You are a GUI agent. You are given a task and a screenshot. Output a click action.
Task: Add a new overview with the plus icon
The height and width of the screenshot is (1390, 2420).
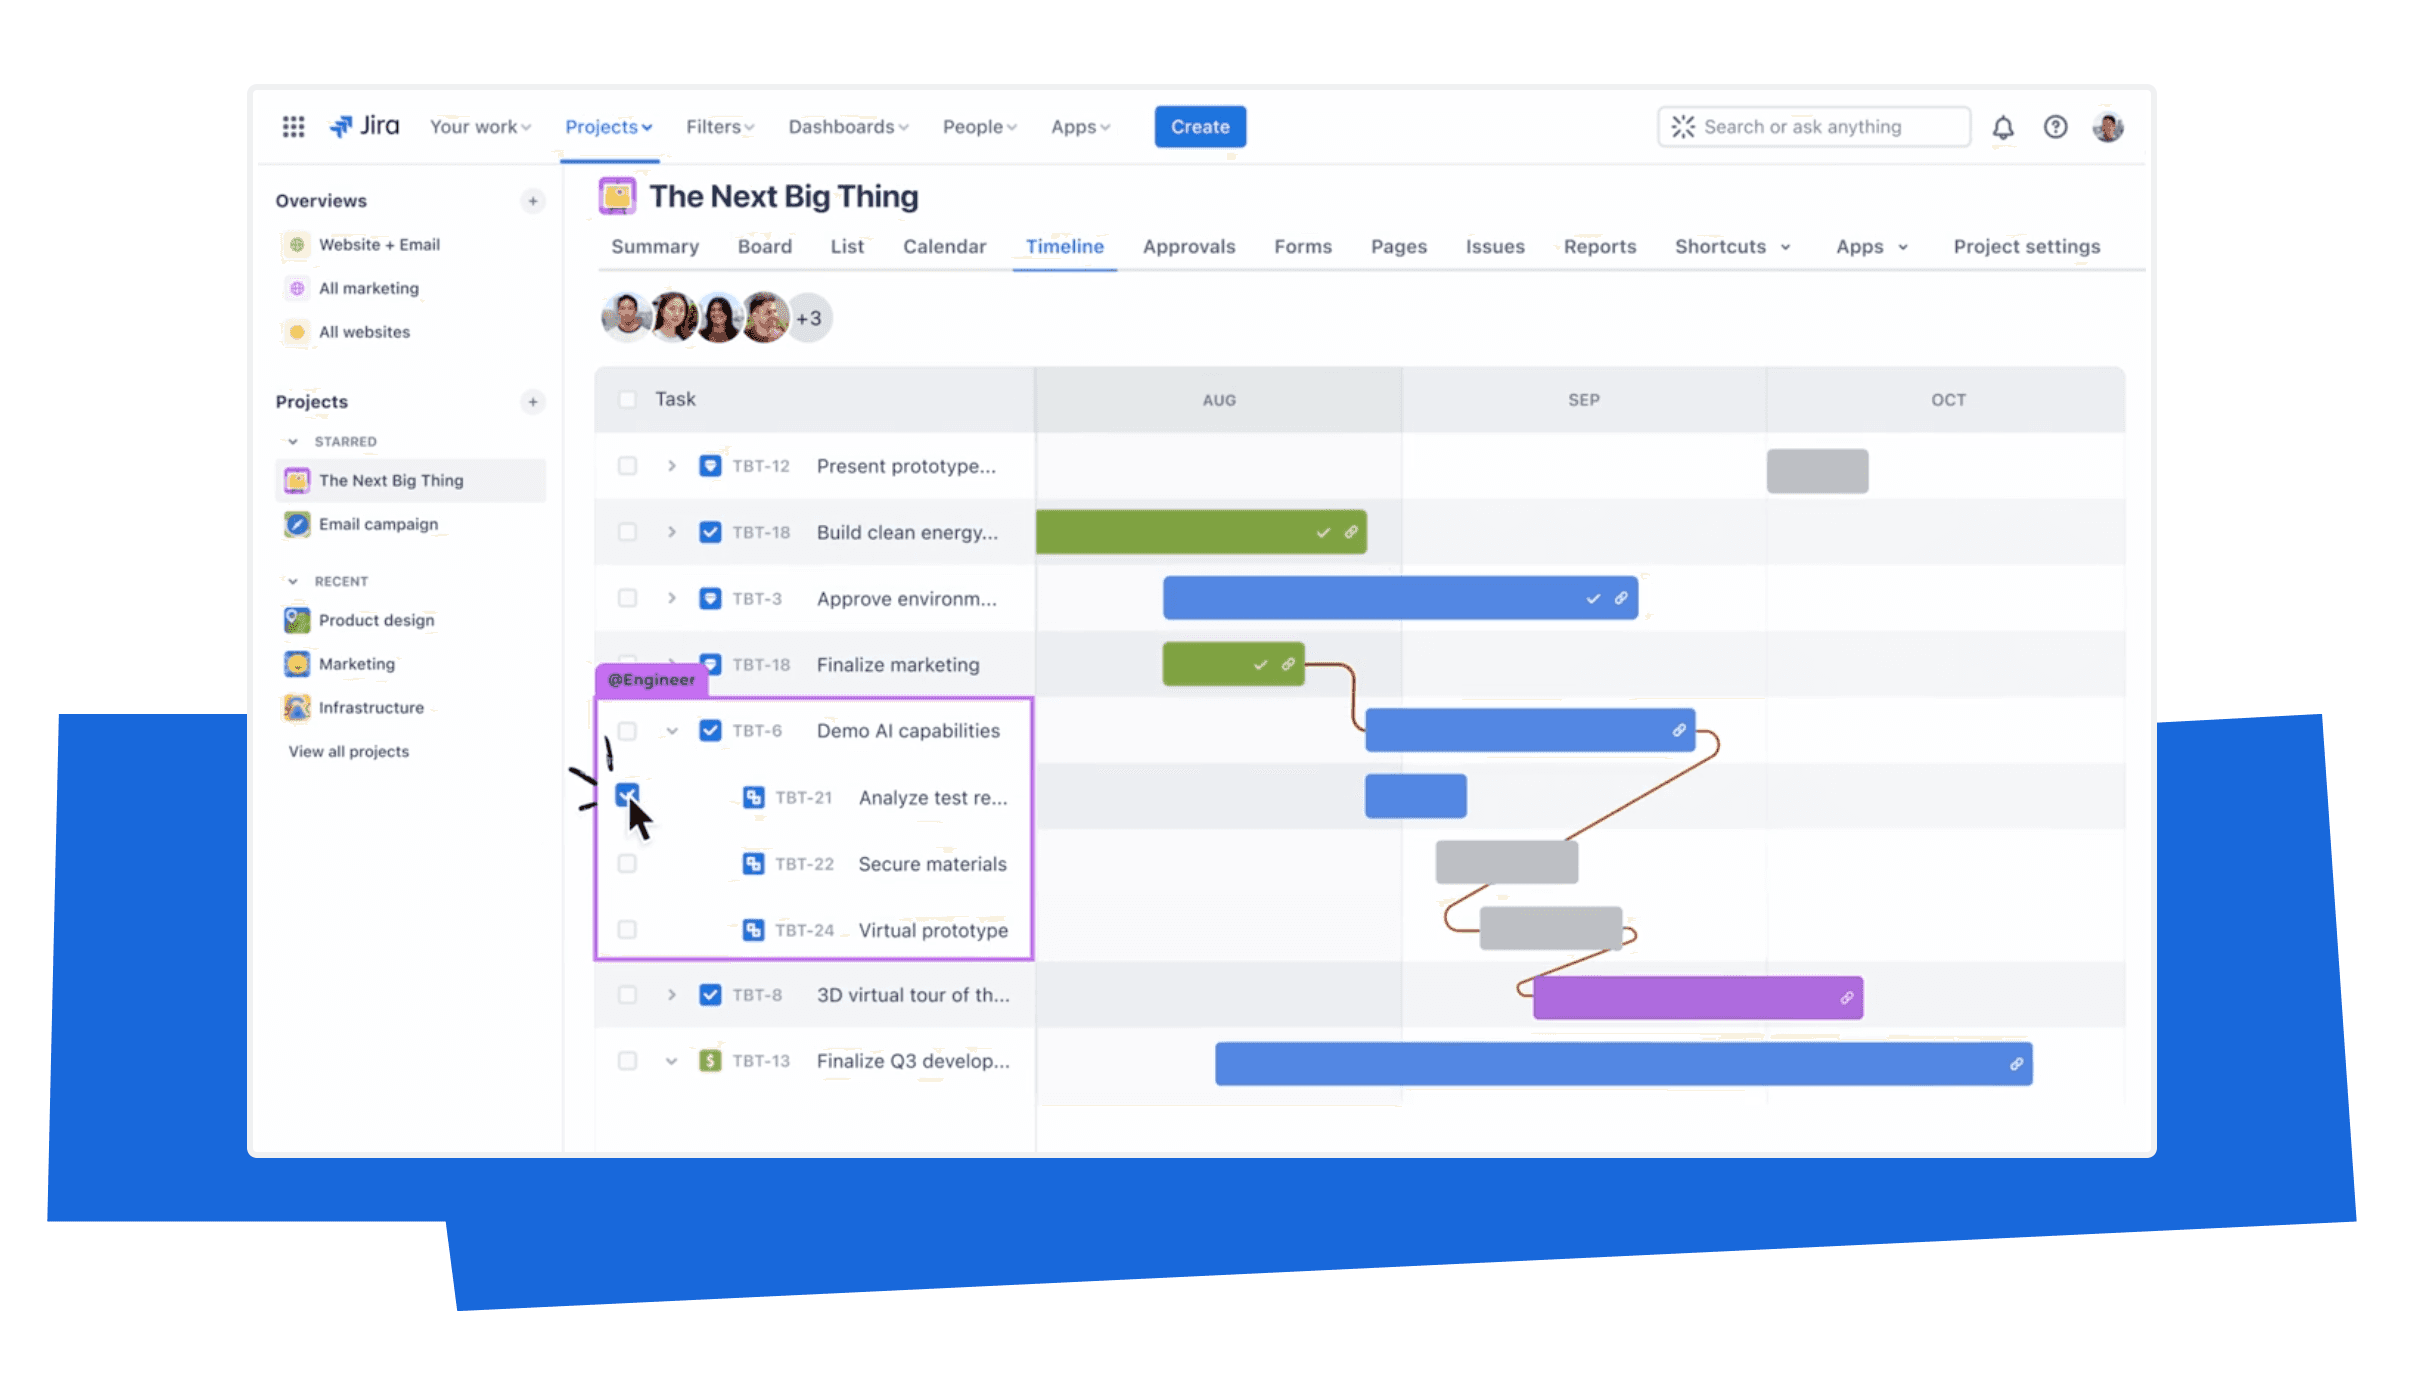point(533,201)
